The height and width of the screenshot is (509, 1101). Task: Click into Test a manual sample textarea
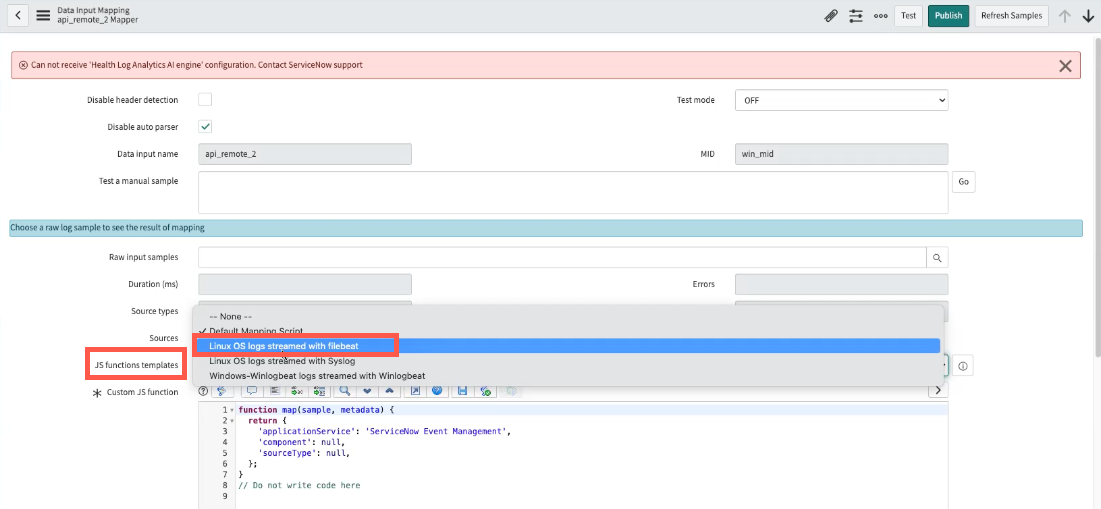click(573, 192)
